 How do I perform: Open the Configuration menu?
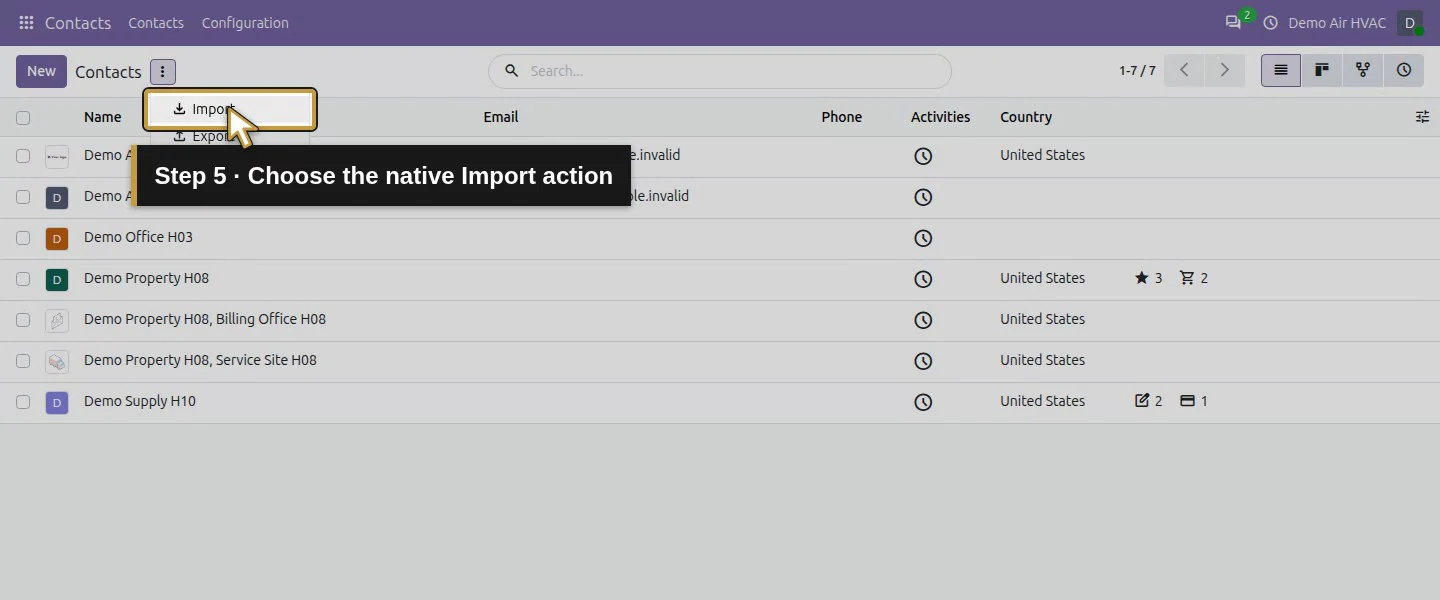point(245,22)
